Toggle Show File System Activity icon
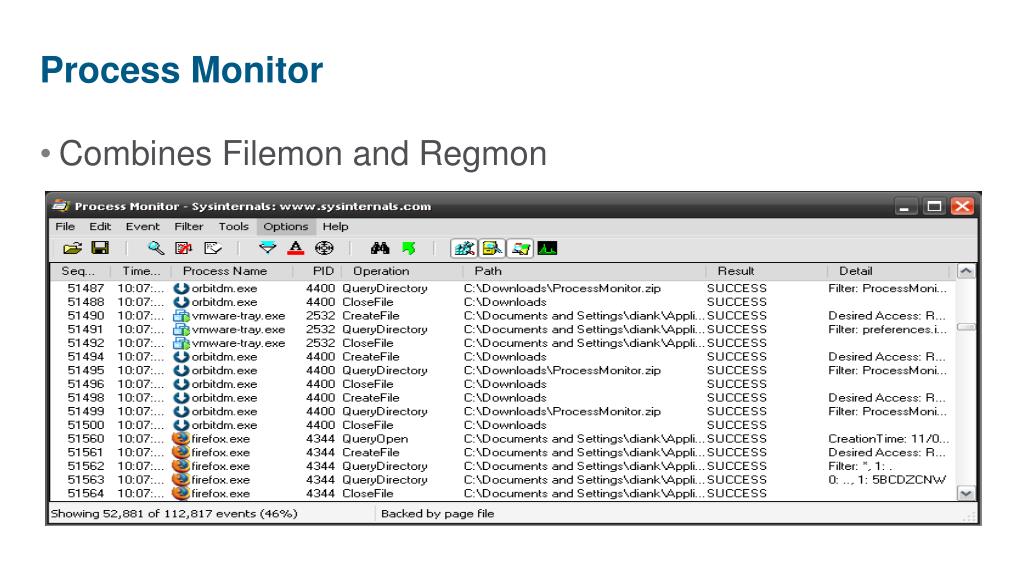Screen dimensions: 1024x576 click(492, 248)
